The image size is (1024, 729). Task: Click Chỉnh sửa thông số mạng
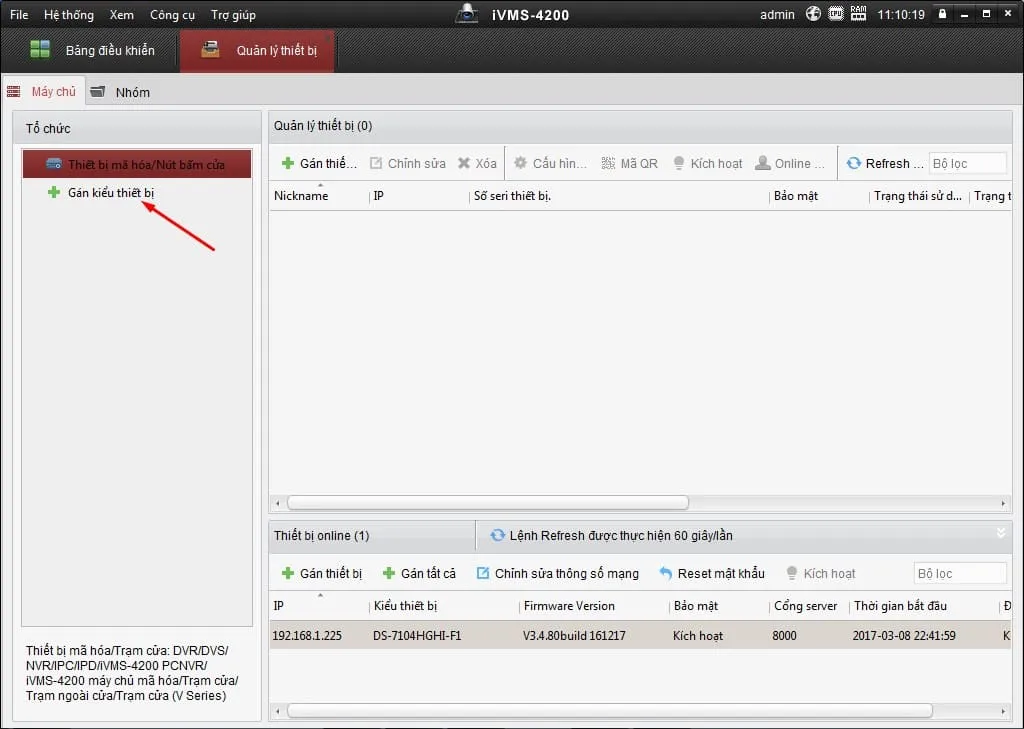click(556, 573)
